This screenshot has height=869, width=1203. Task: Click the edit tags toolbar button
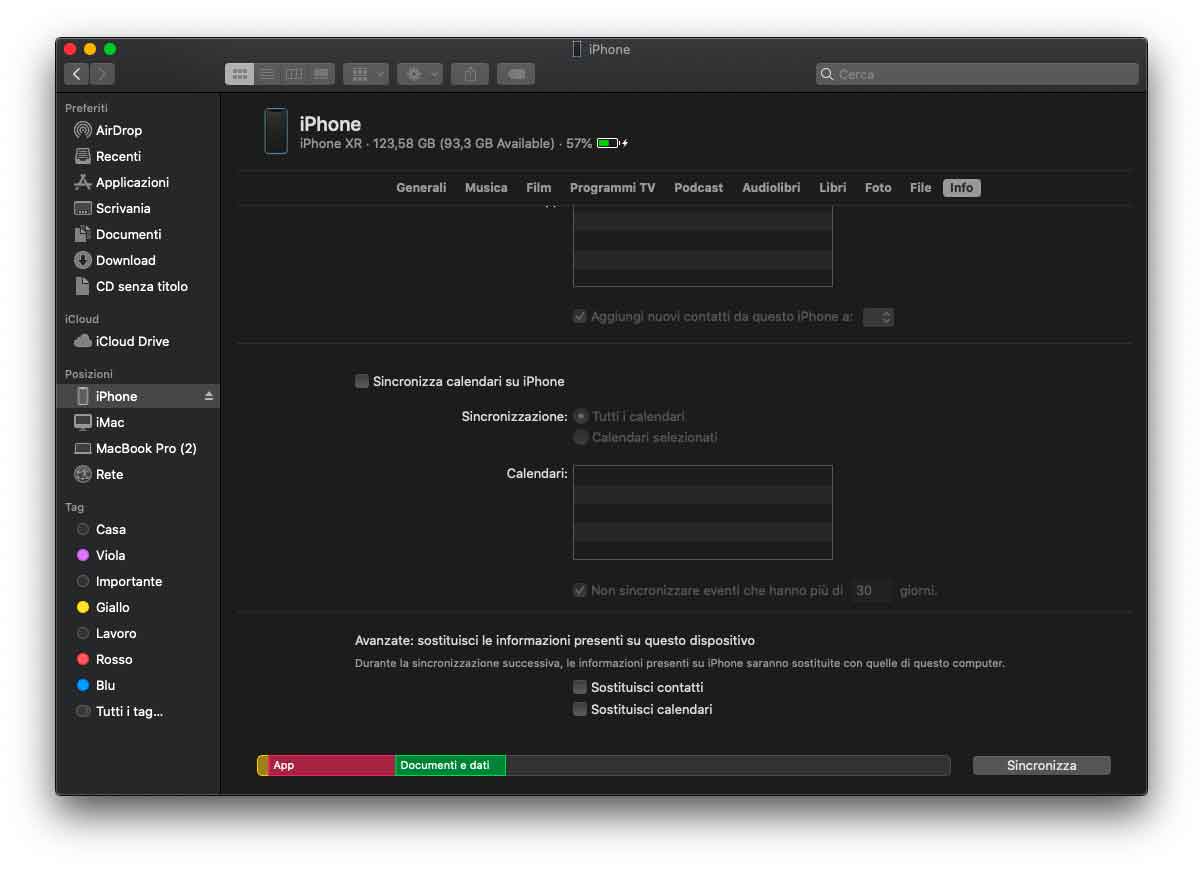pos(516,74)
